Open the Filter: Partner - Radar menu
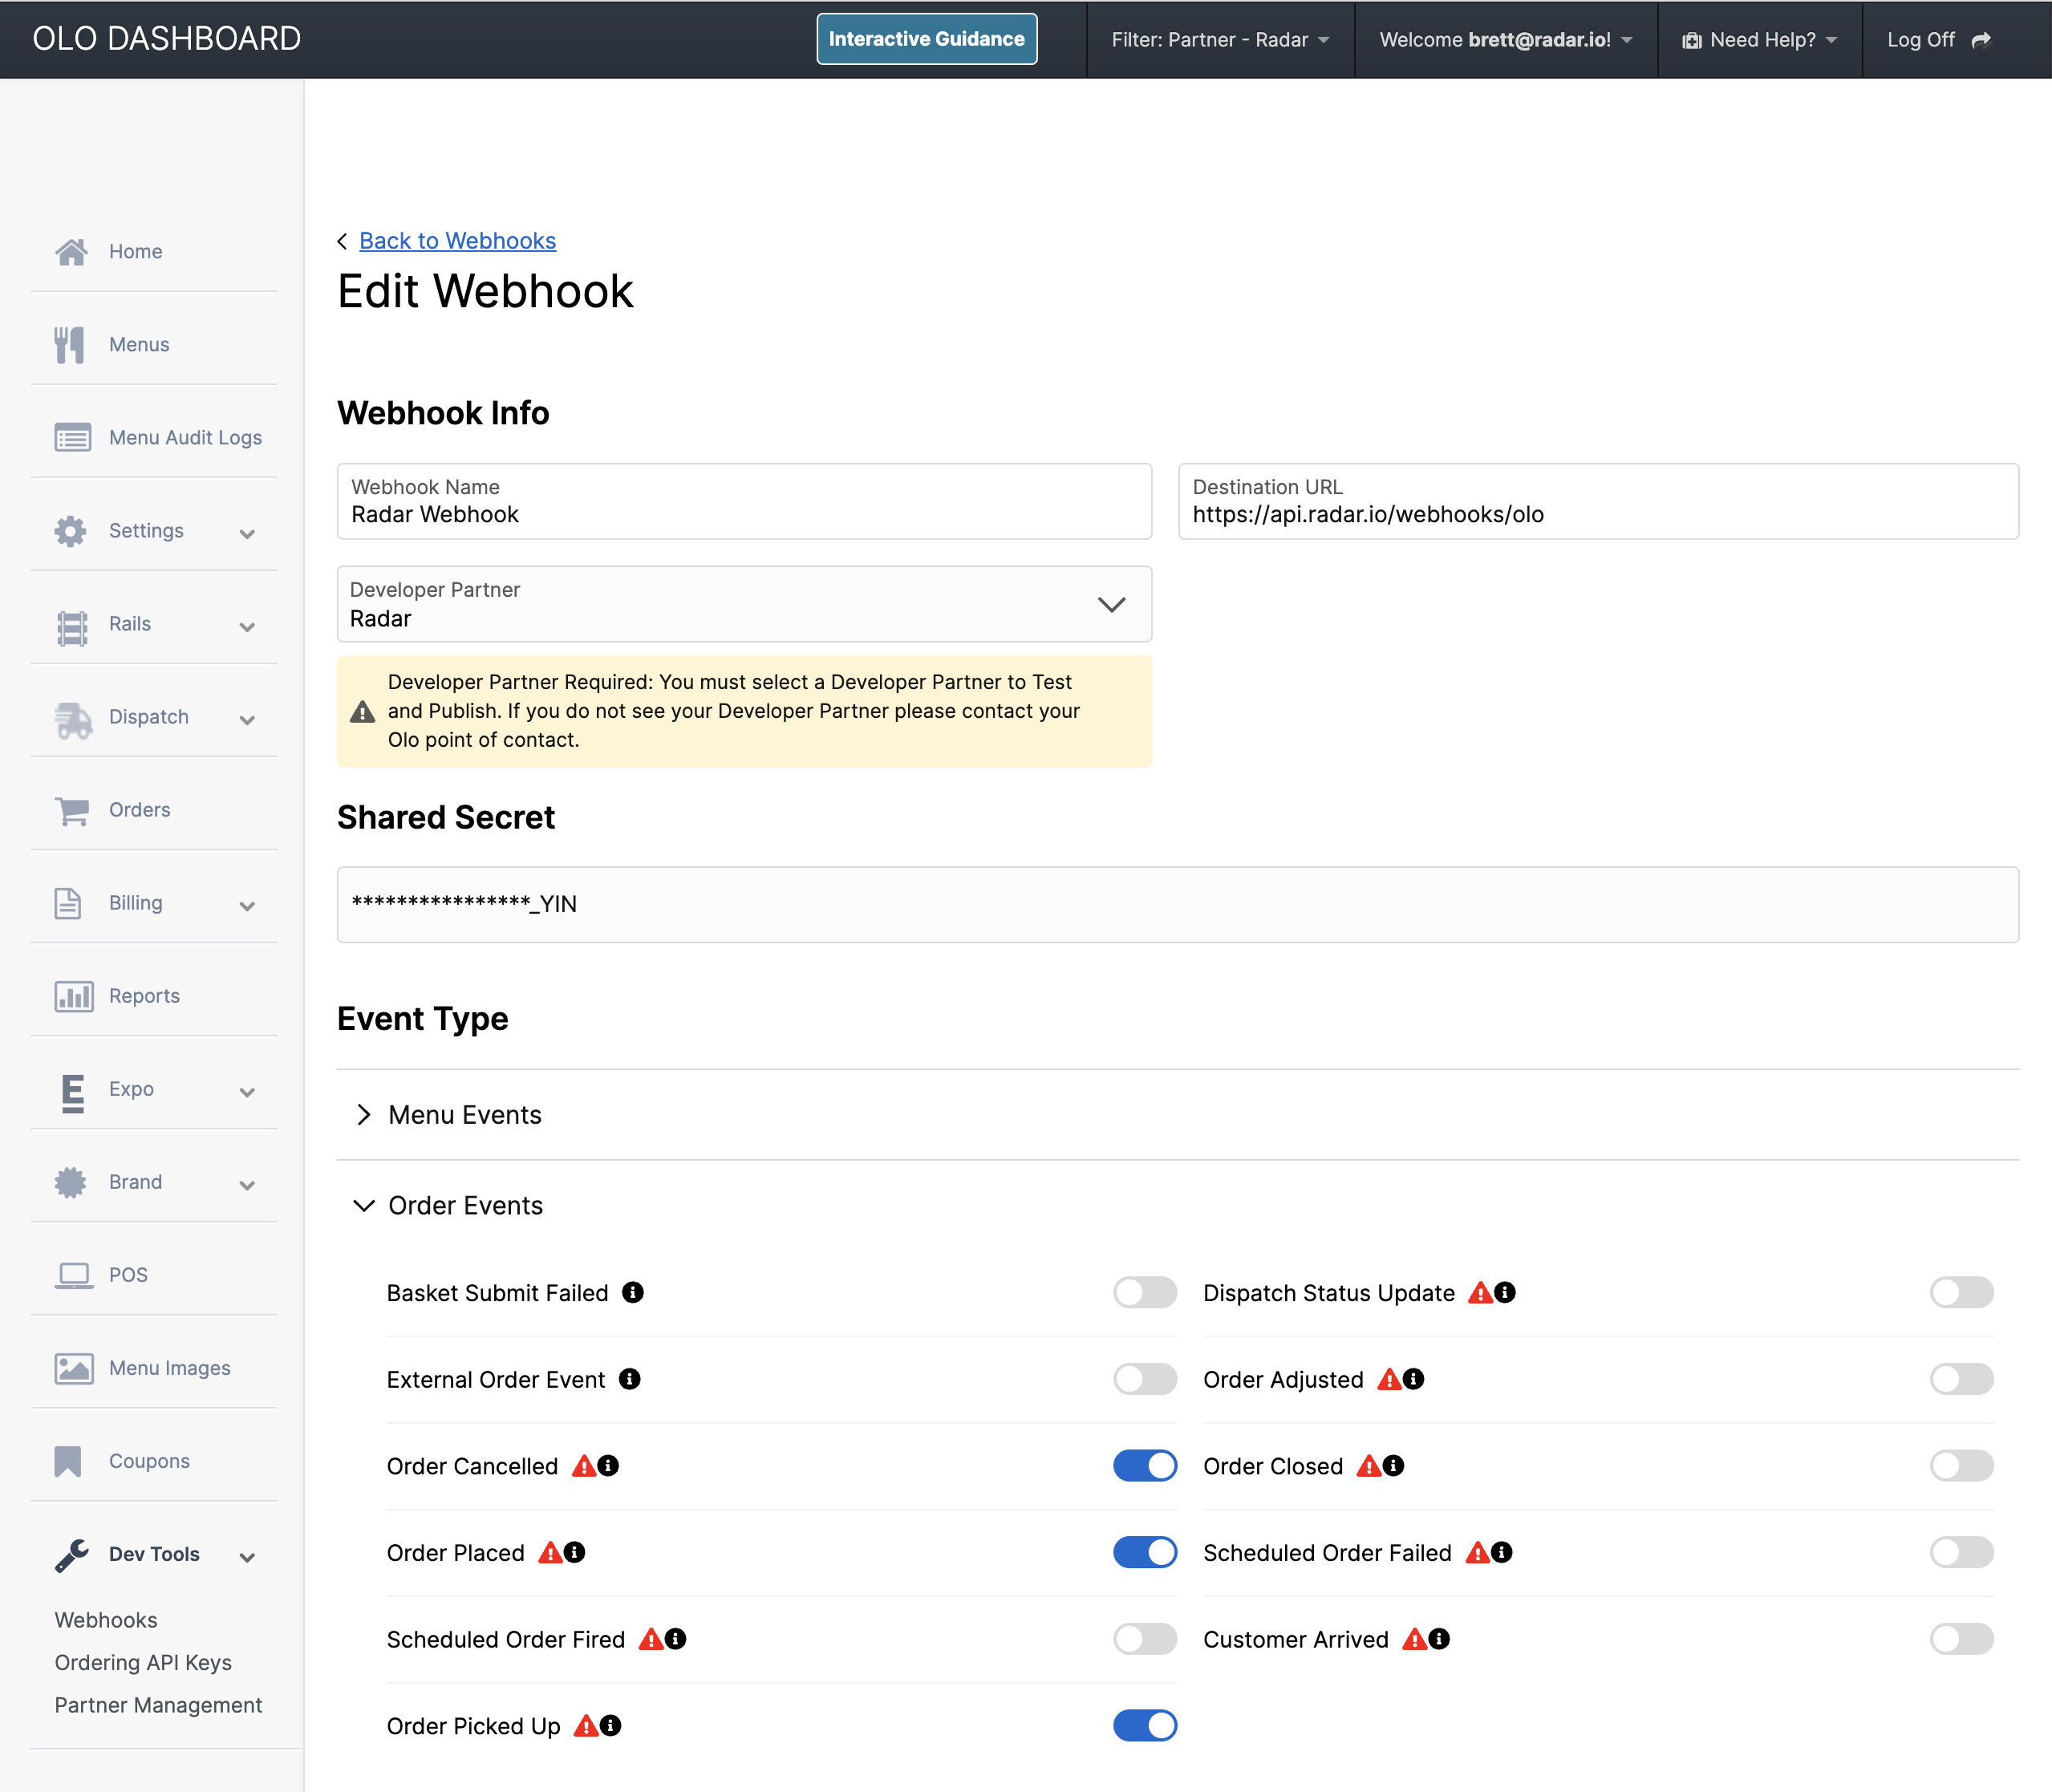The width and height of the screenshot is (2052, 1792). (x=1218, y=40)
